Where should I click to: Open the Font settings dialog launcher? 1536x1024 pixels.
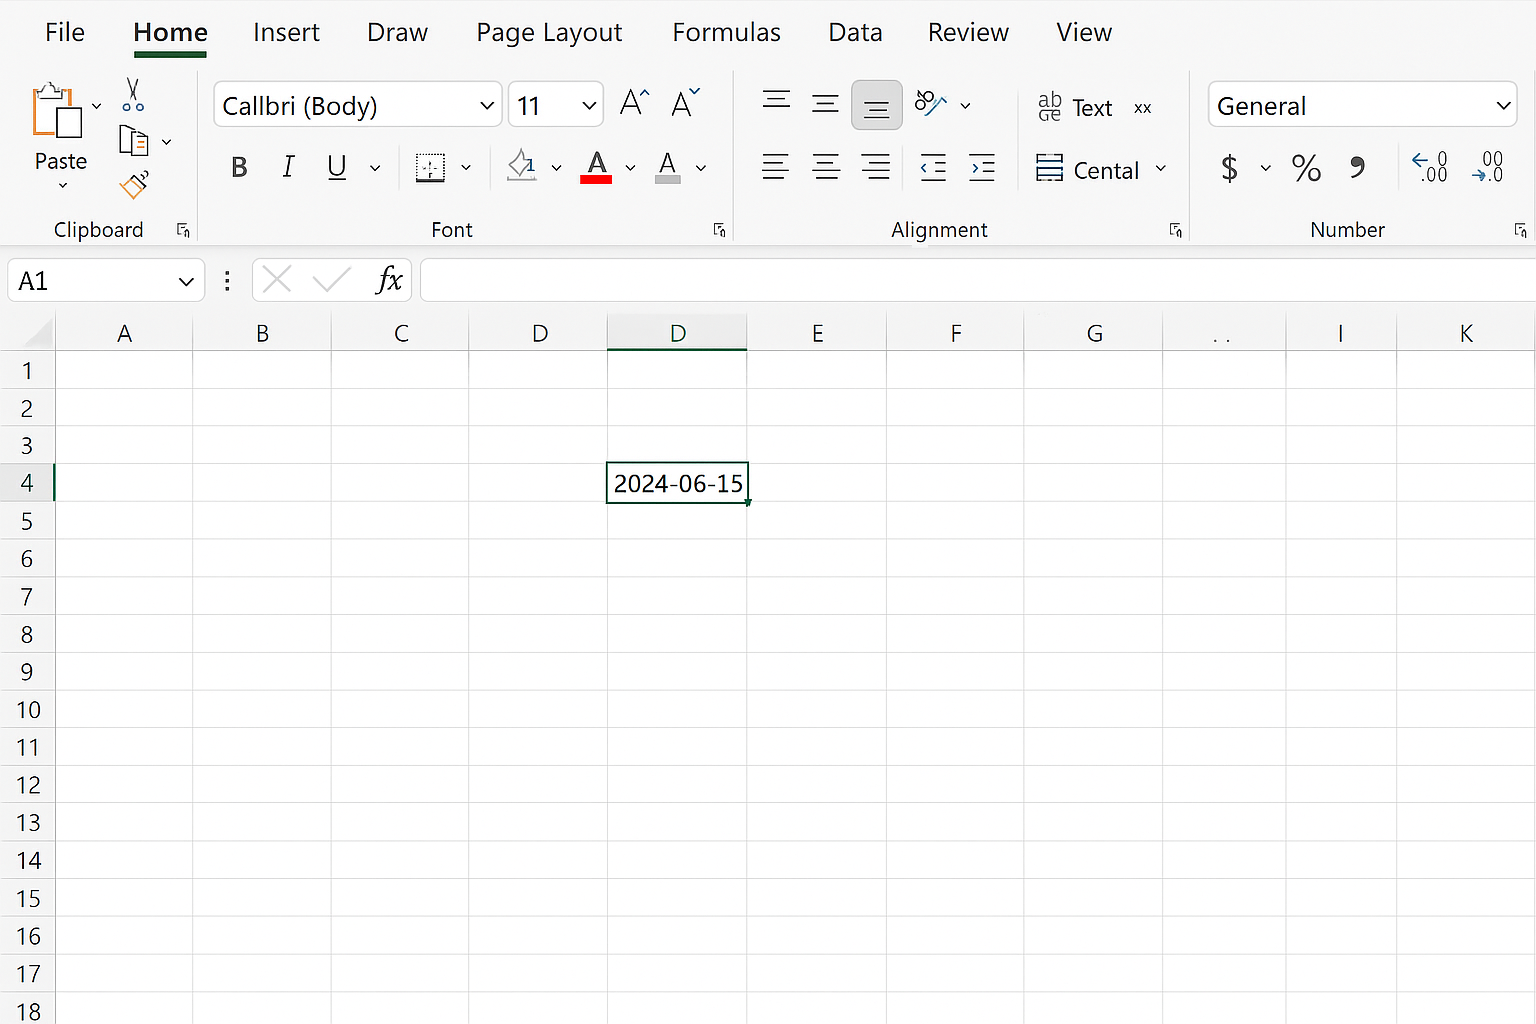point(719,230)
